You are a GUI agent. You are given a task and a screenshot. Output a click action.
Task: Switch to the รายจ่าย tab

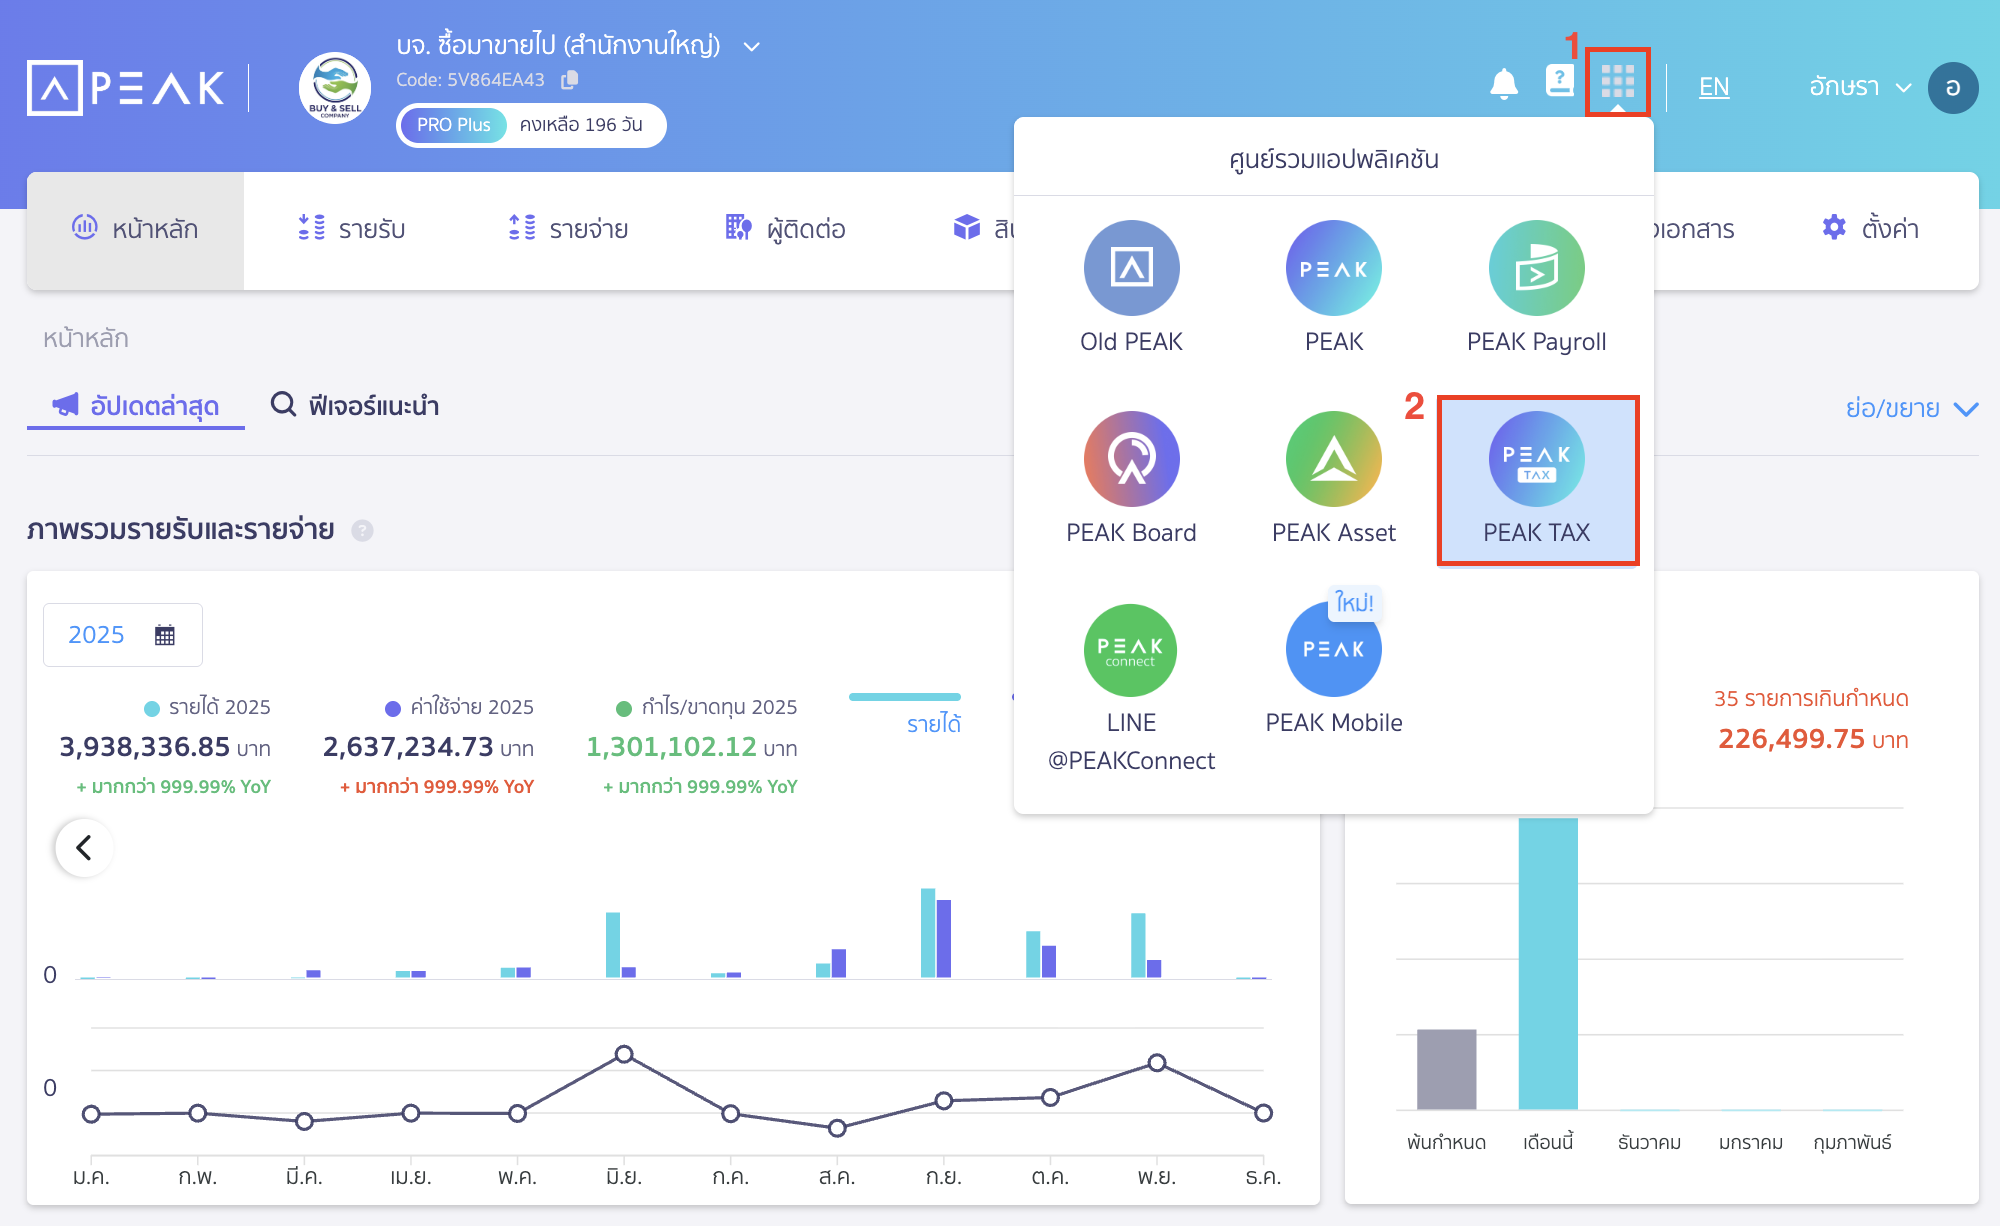point(567,229)
